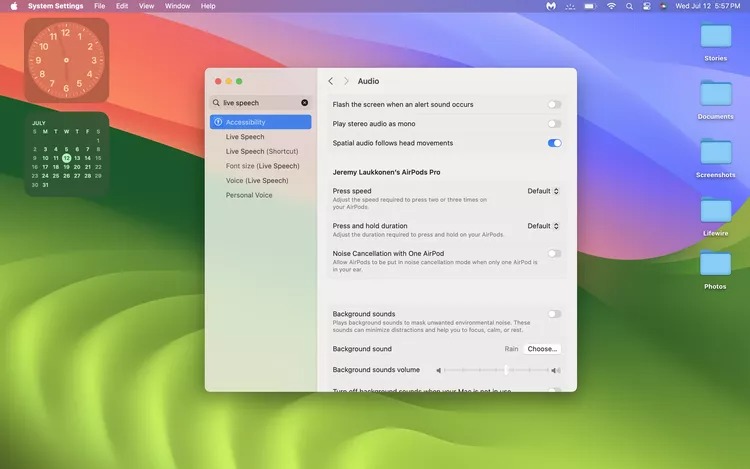Open the View menu
This screenshot has width=750, height=469.
(146, 6)
